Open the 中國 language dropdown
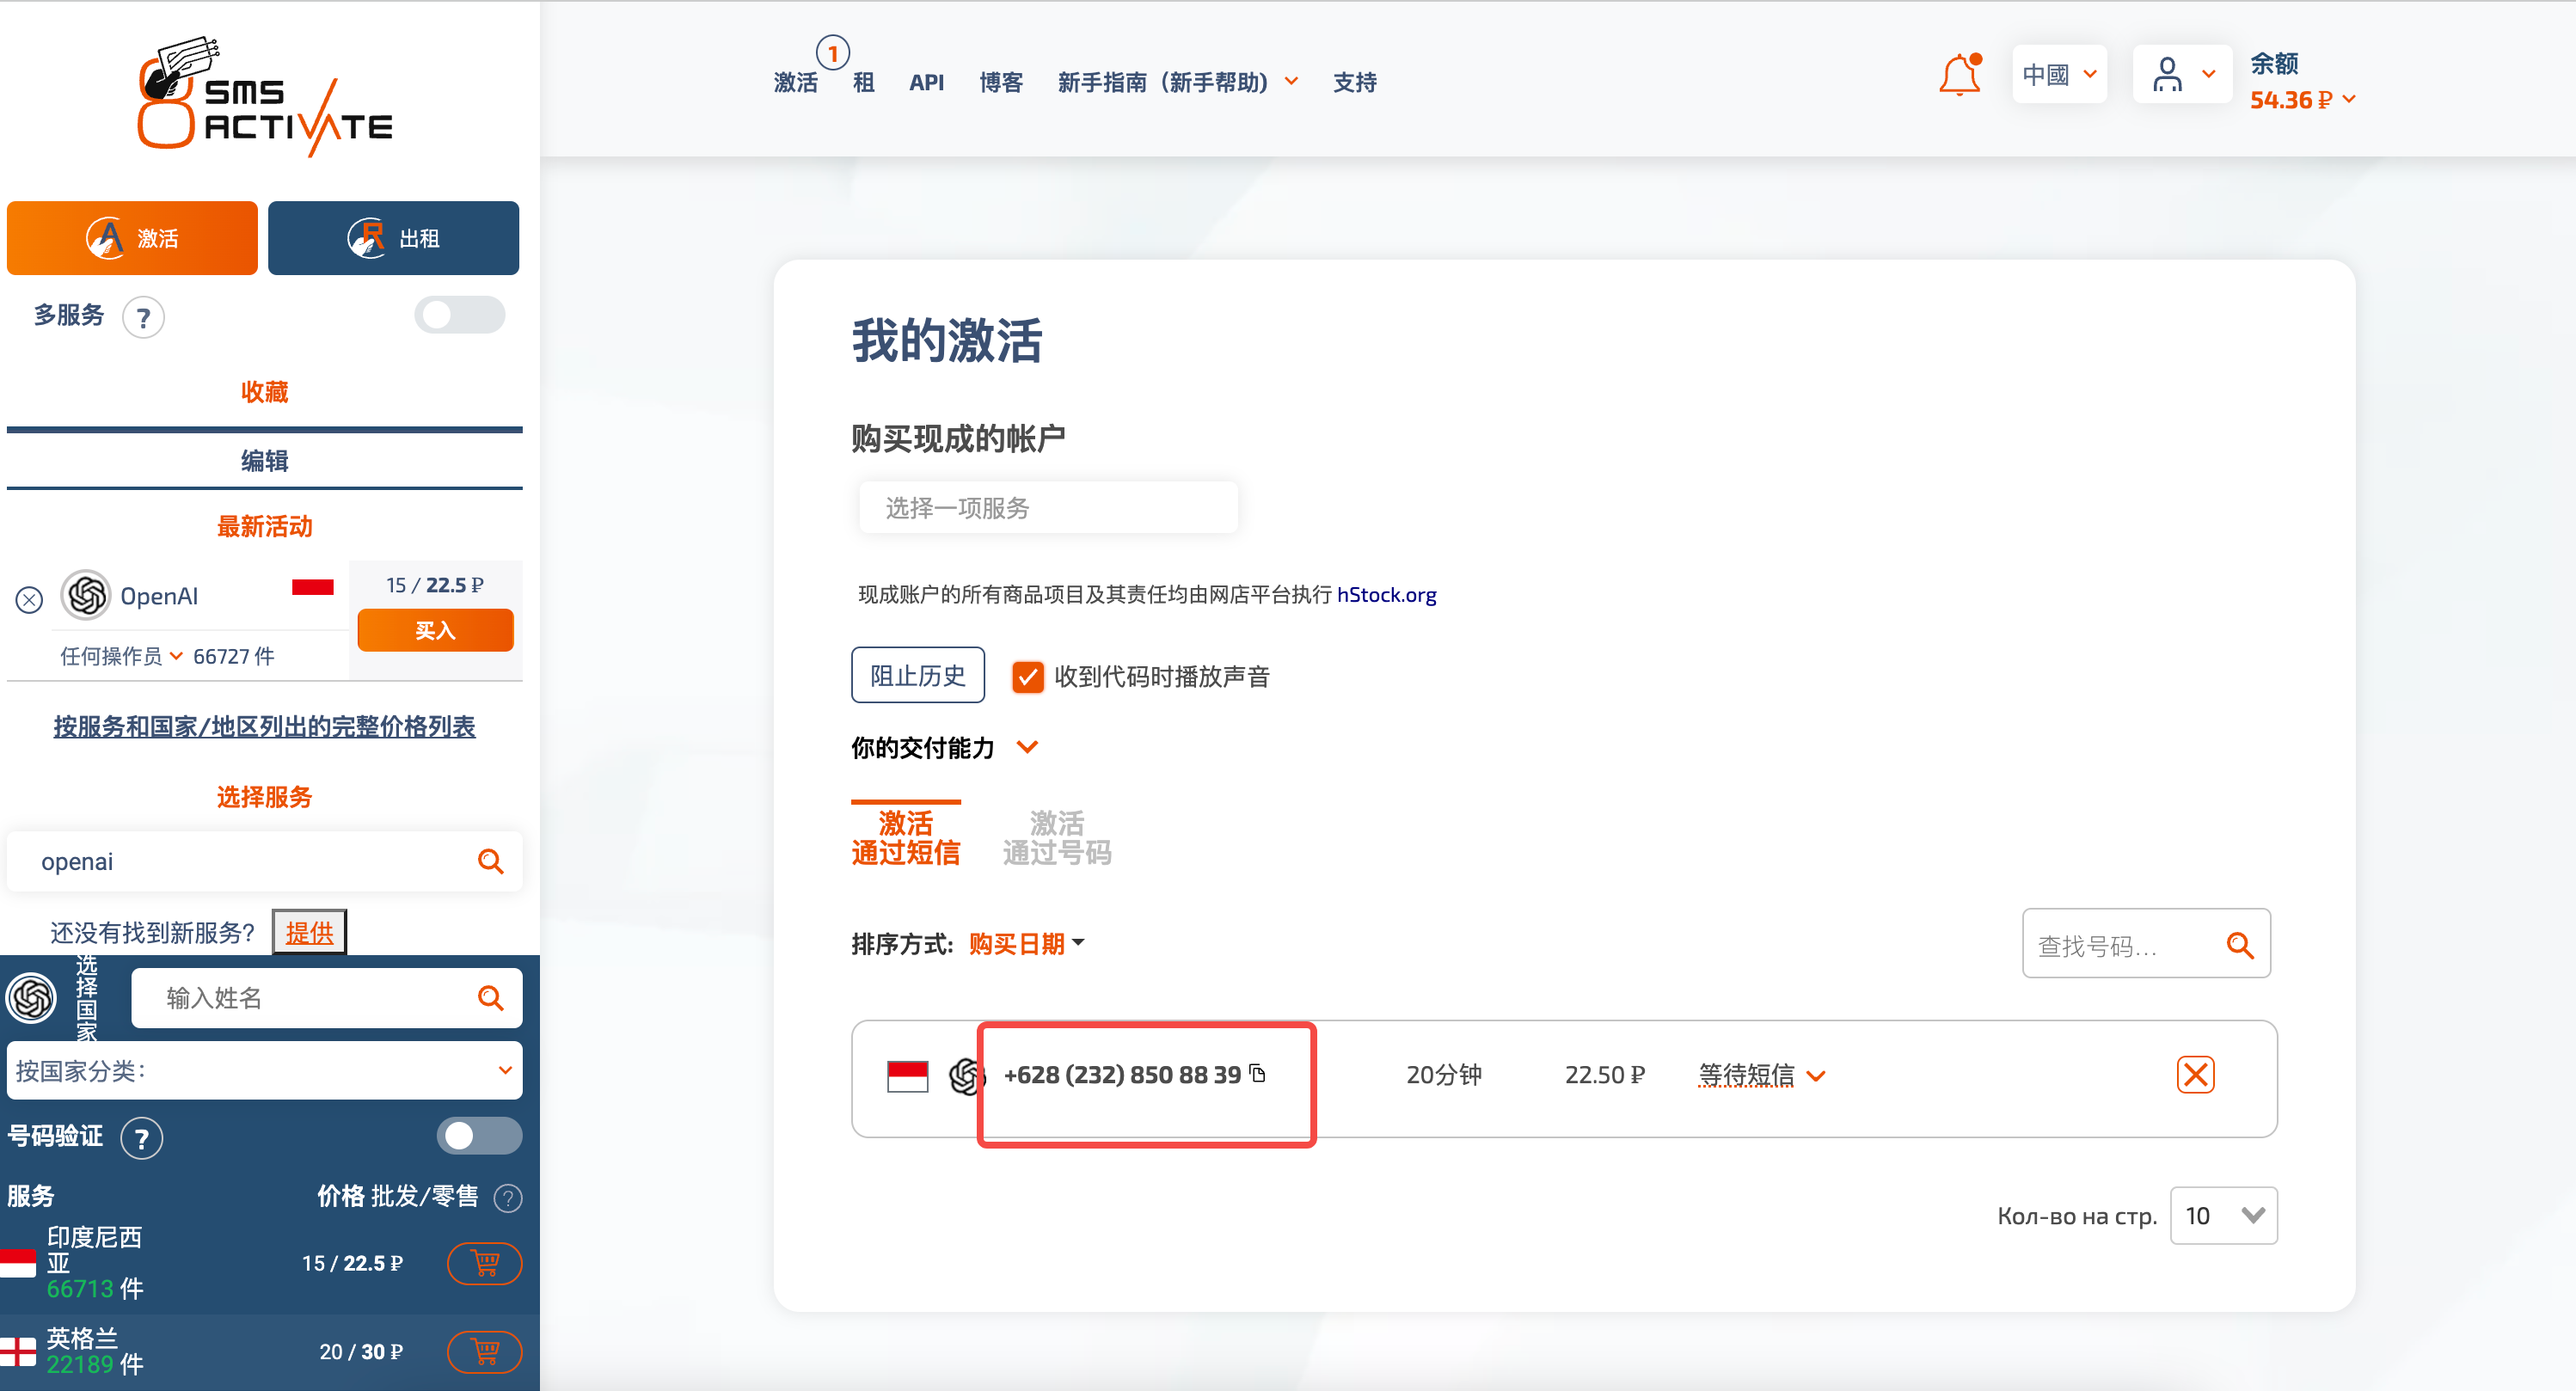This screenshot has height=1391, width=2576. [2059, 74]
